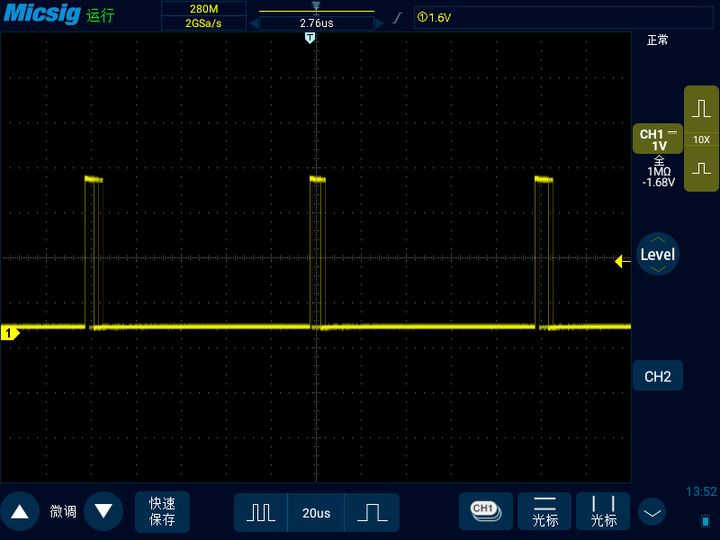
Task: Tap the fine-tune up arrow button
Action: point(20,512)
